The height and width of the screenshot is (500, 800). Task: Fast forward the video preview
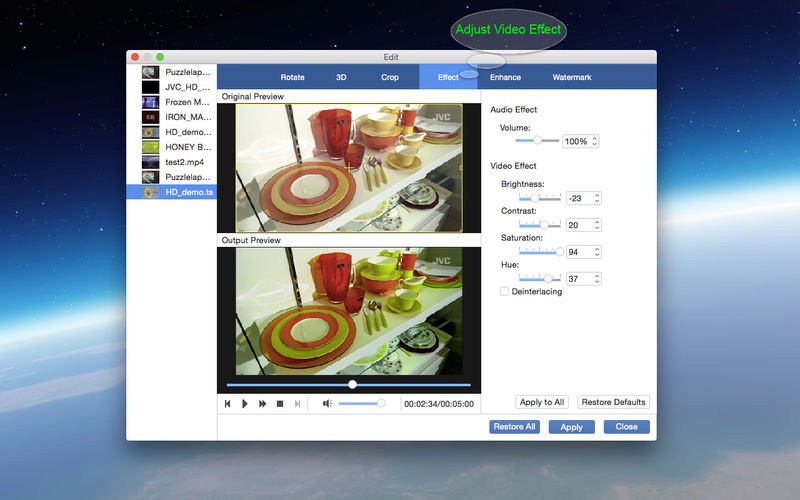262,404
